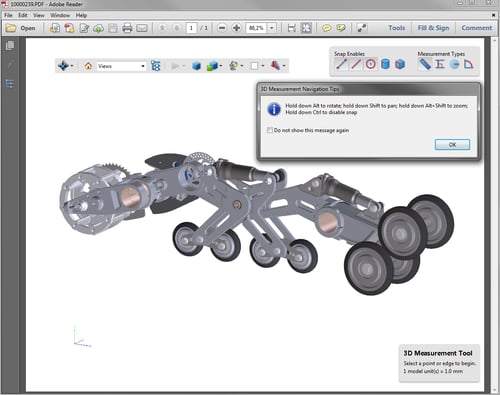Click the zoom percentage field 86,2%
This screenshot has height=395, width=500.
[256, 28]
